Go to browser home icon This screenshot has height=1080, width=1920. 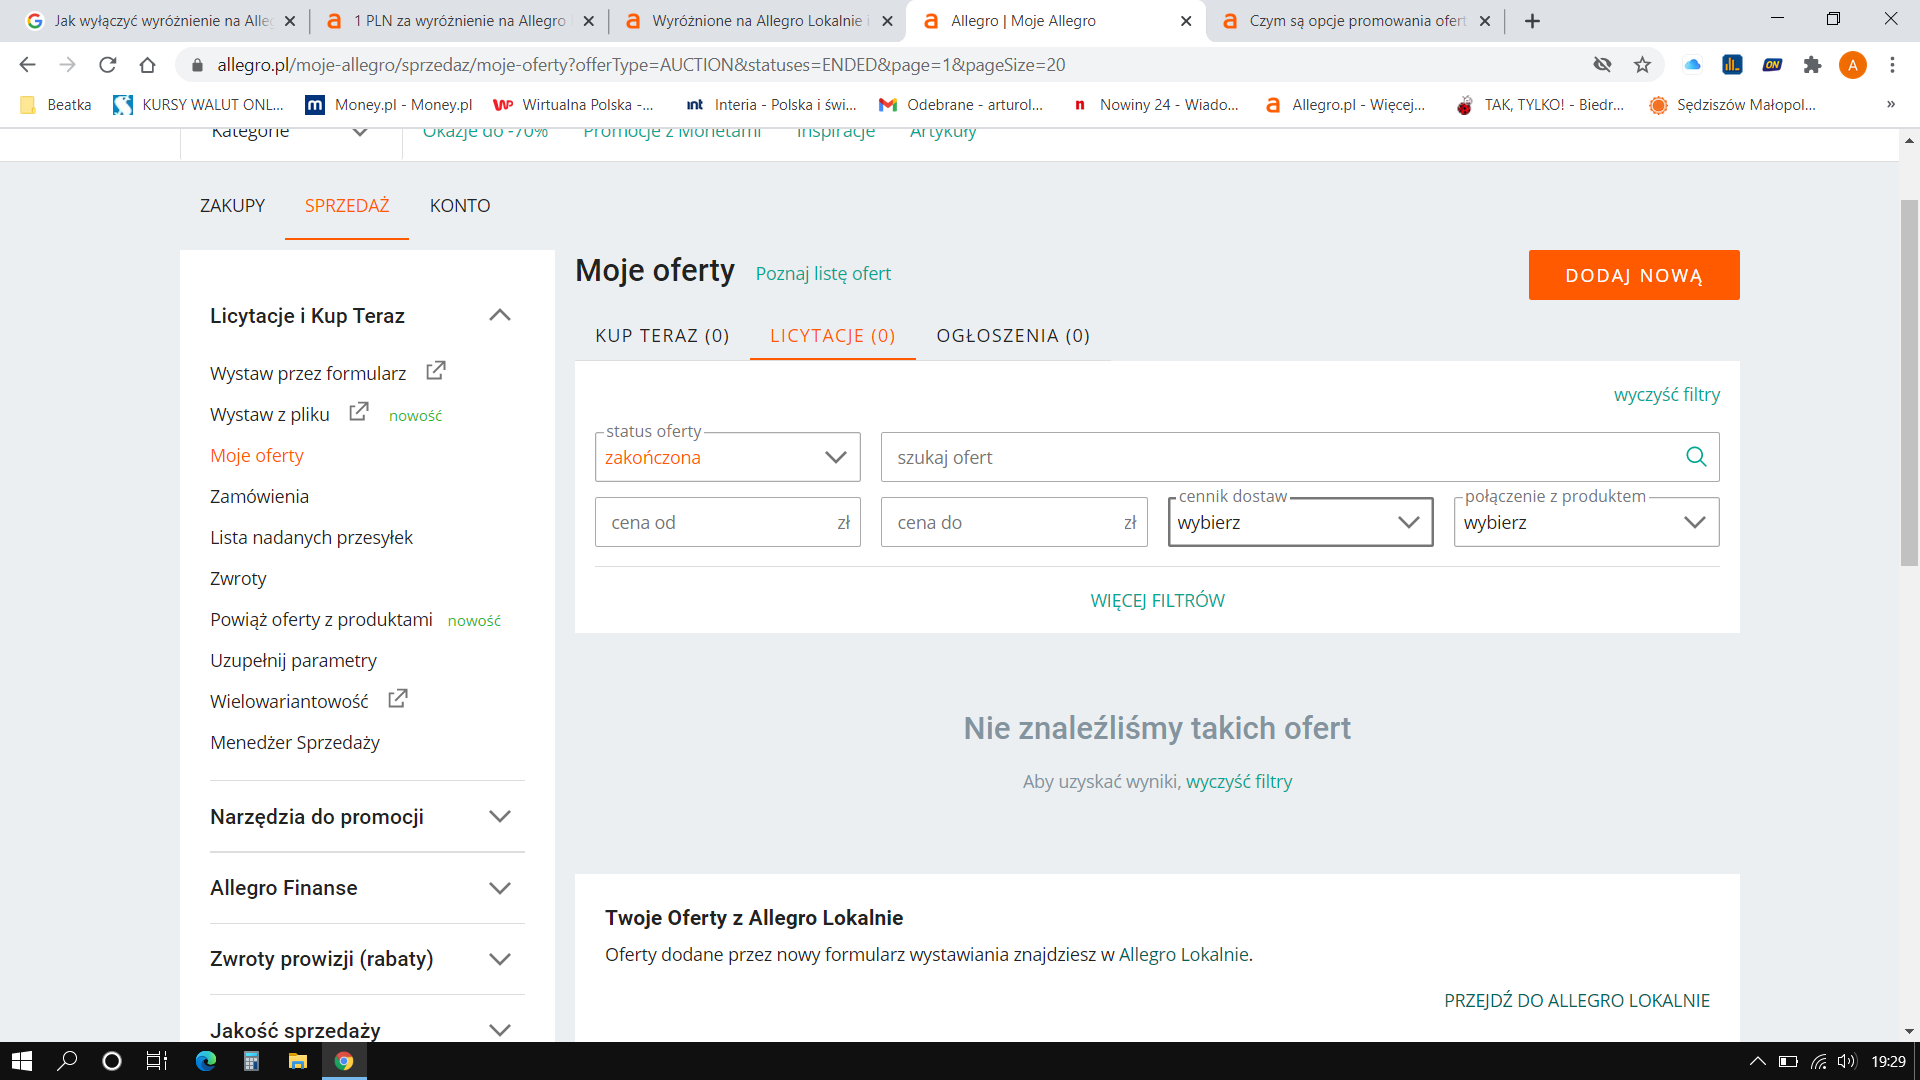(147, 65)
